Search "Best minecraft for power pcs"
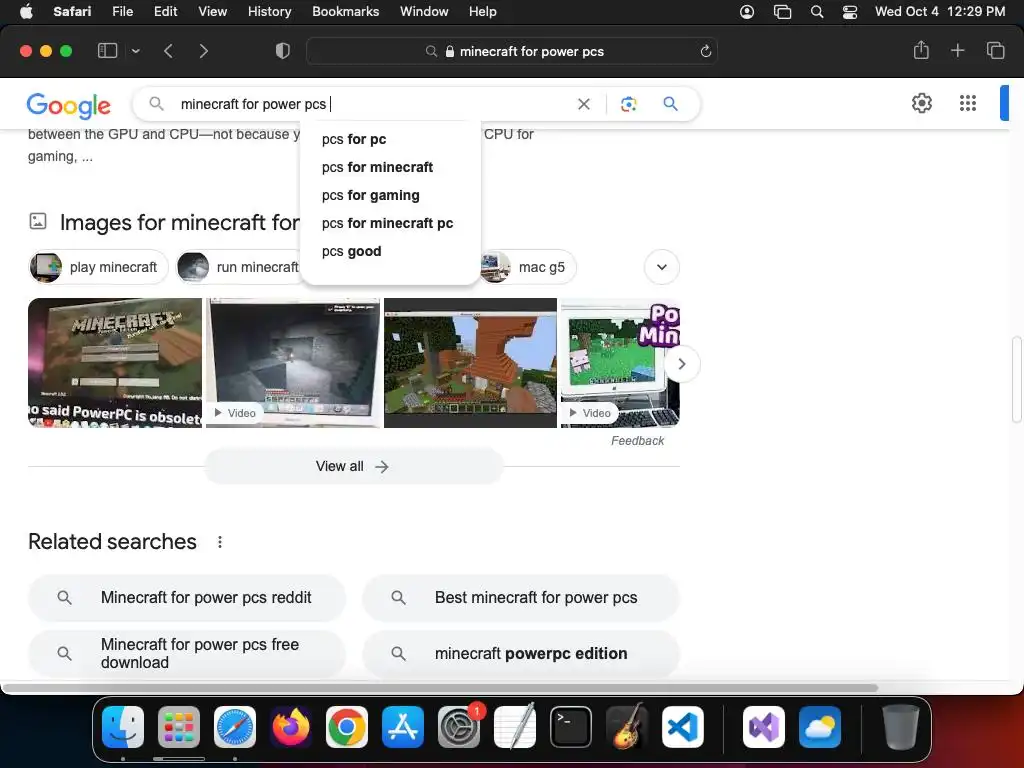1024x768 pixels. pos(521,598)
